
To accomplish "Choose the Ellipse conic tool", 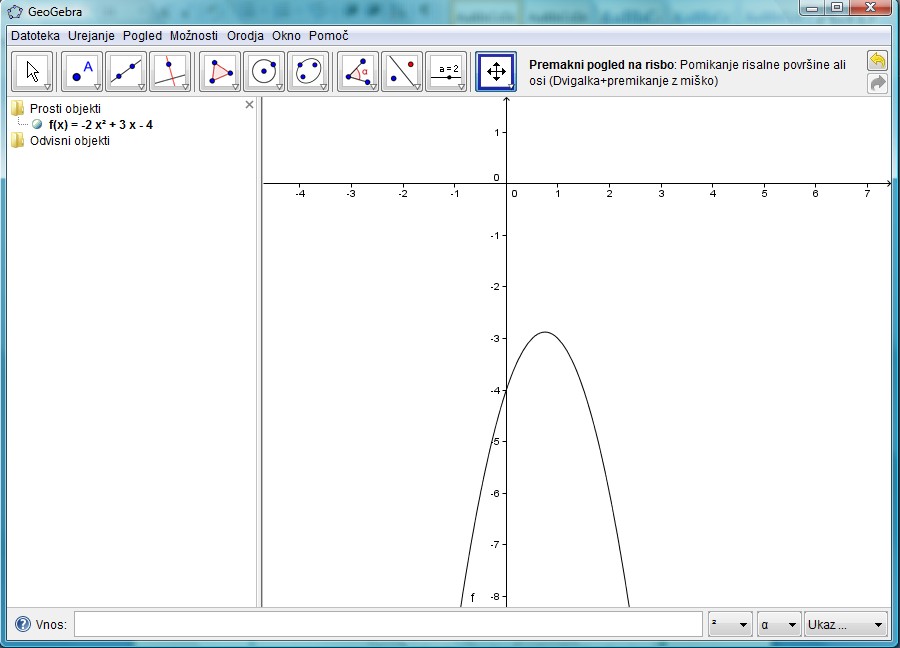I will pyautogui.click(x=308, y=72).
